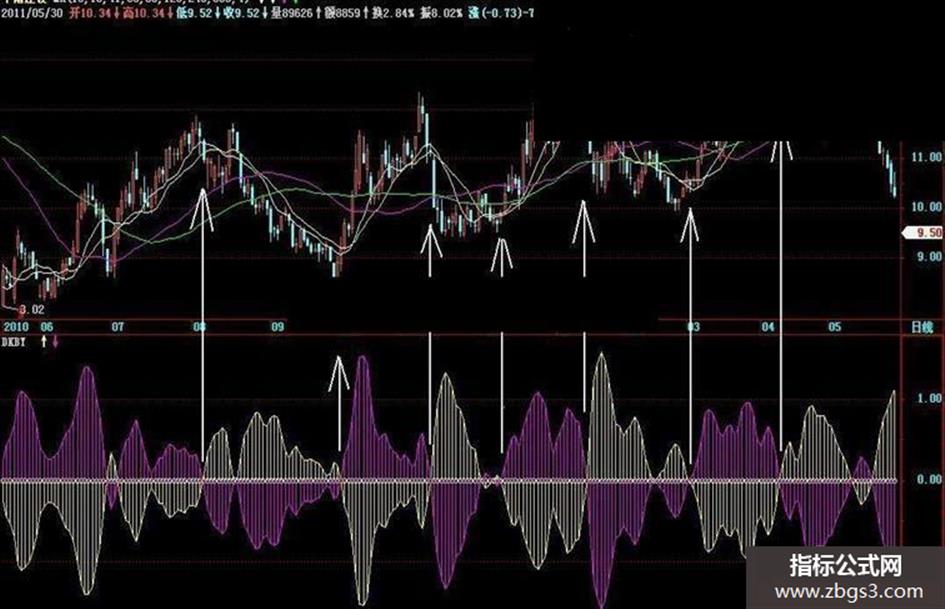Click the volume 量89626 value
The image size is (945, 609).
click(291, 13)
